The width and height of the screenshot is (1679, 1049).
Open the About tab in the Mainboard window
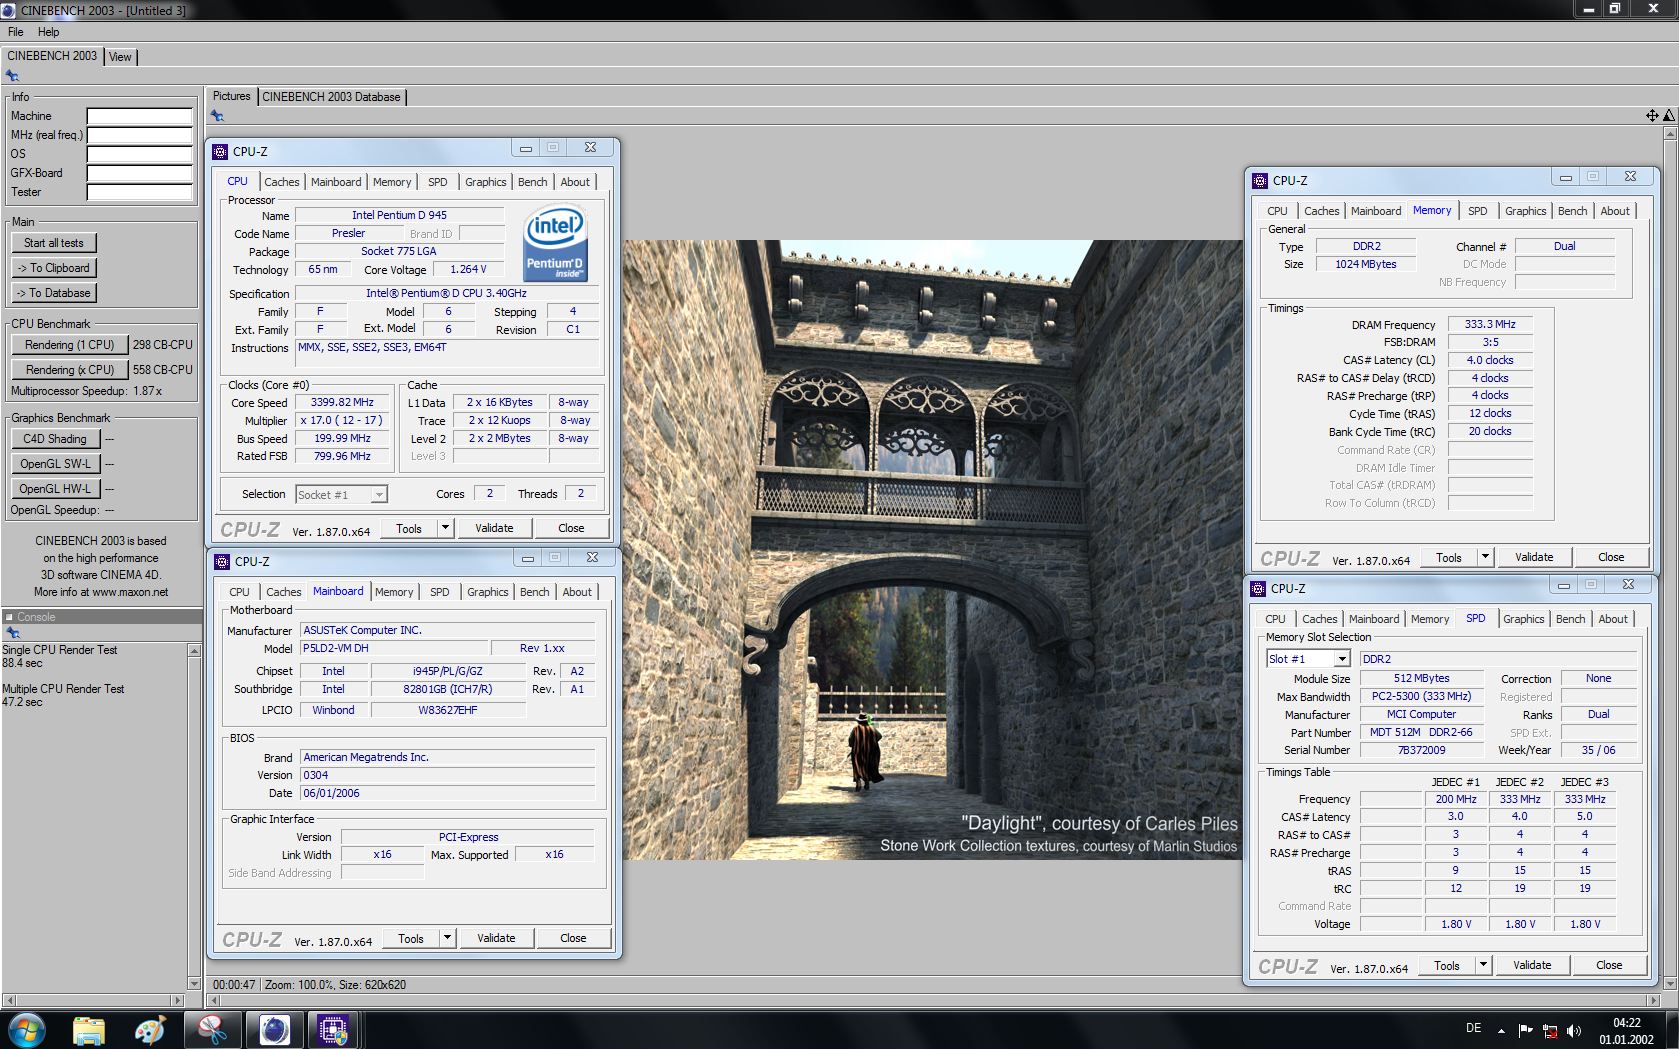tap(577, 592)
